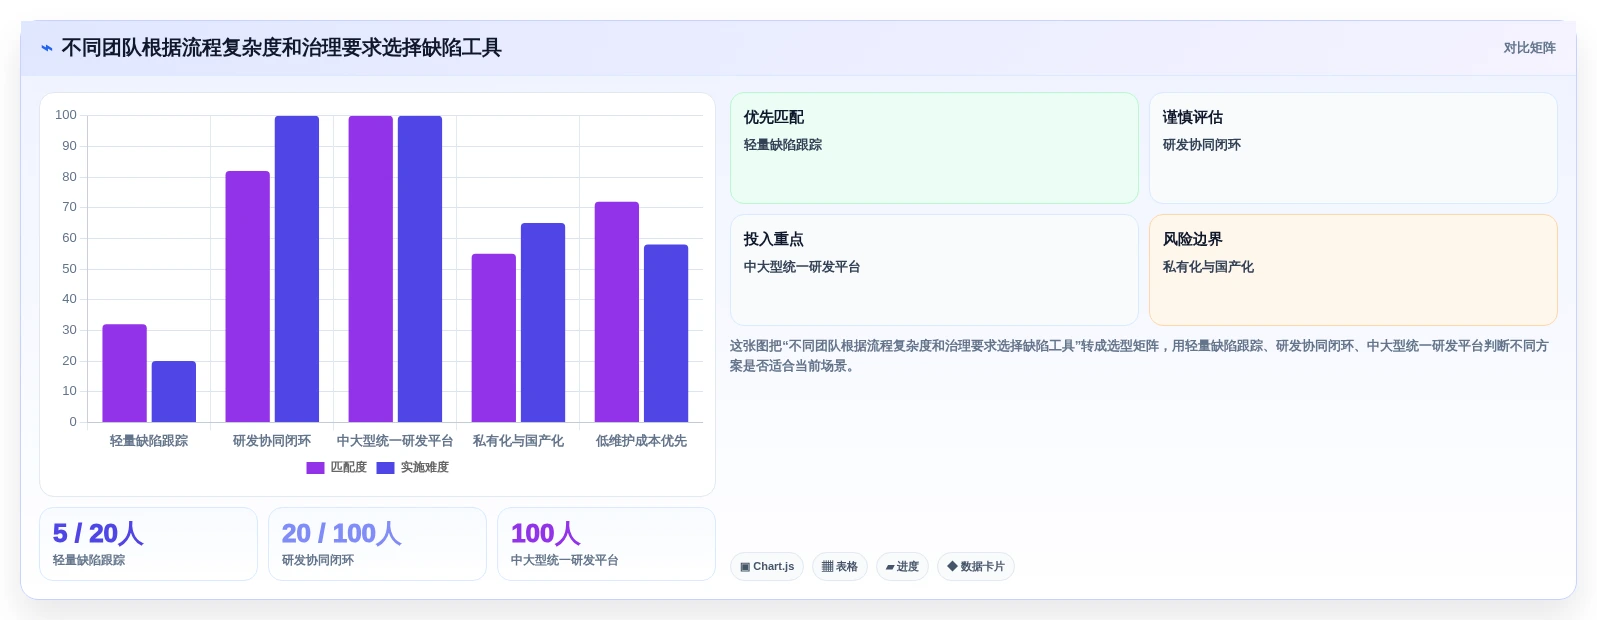Click 私有化与国产化 text in 风险边界 card

[1208, 267]
